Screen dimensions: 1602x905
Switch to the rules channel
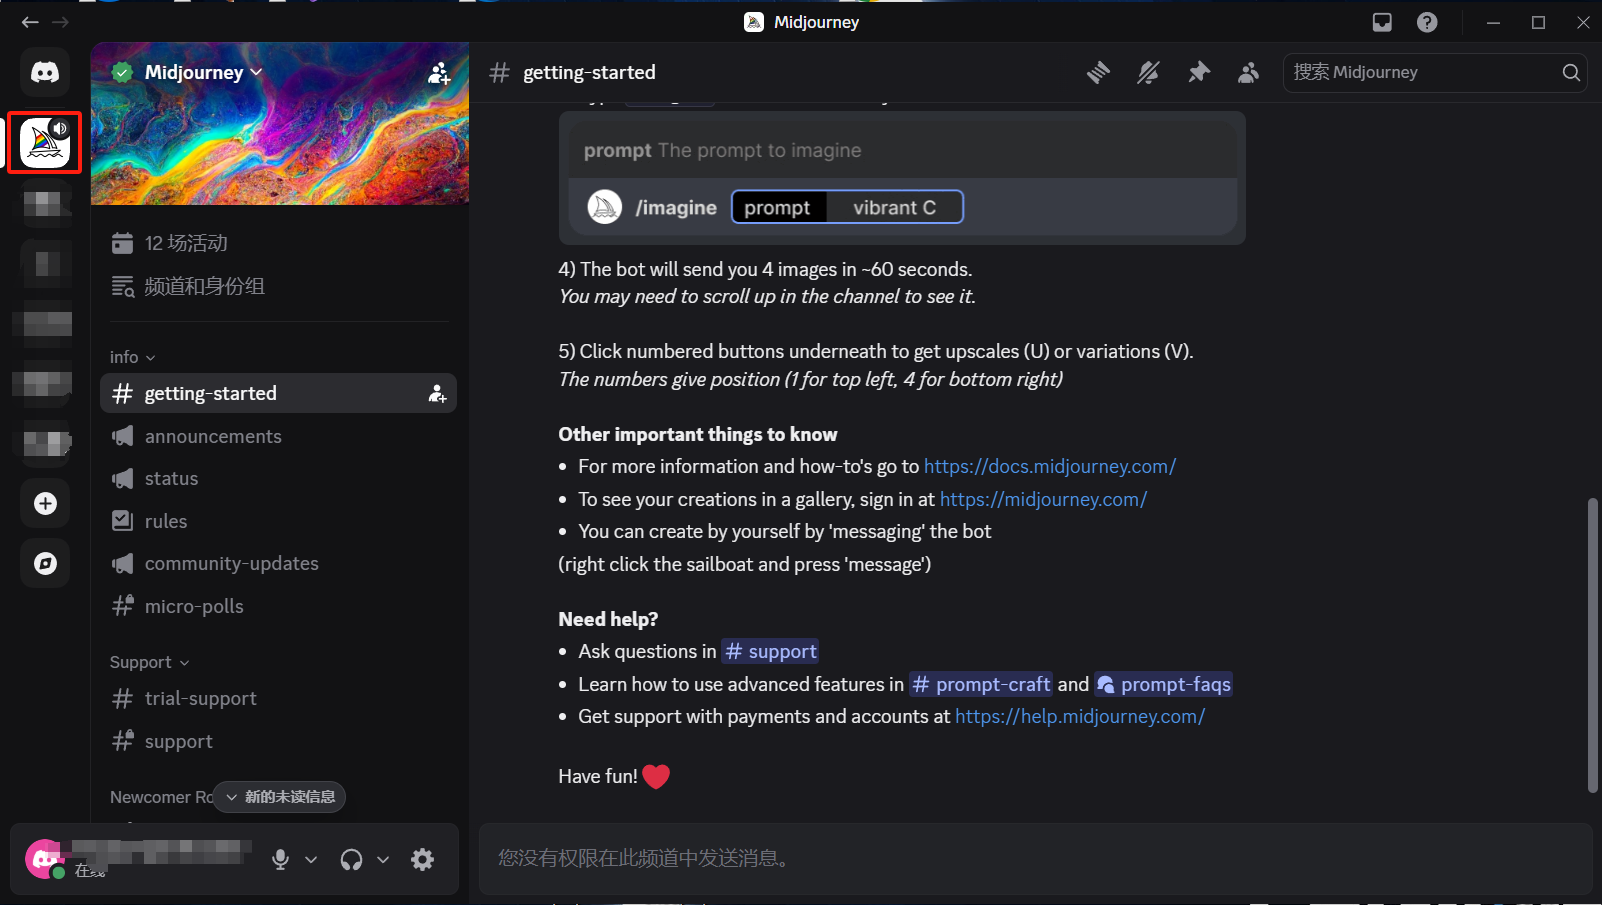pos(166,521)
